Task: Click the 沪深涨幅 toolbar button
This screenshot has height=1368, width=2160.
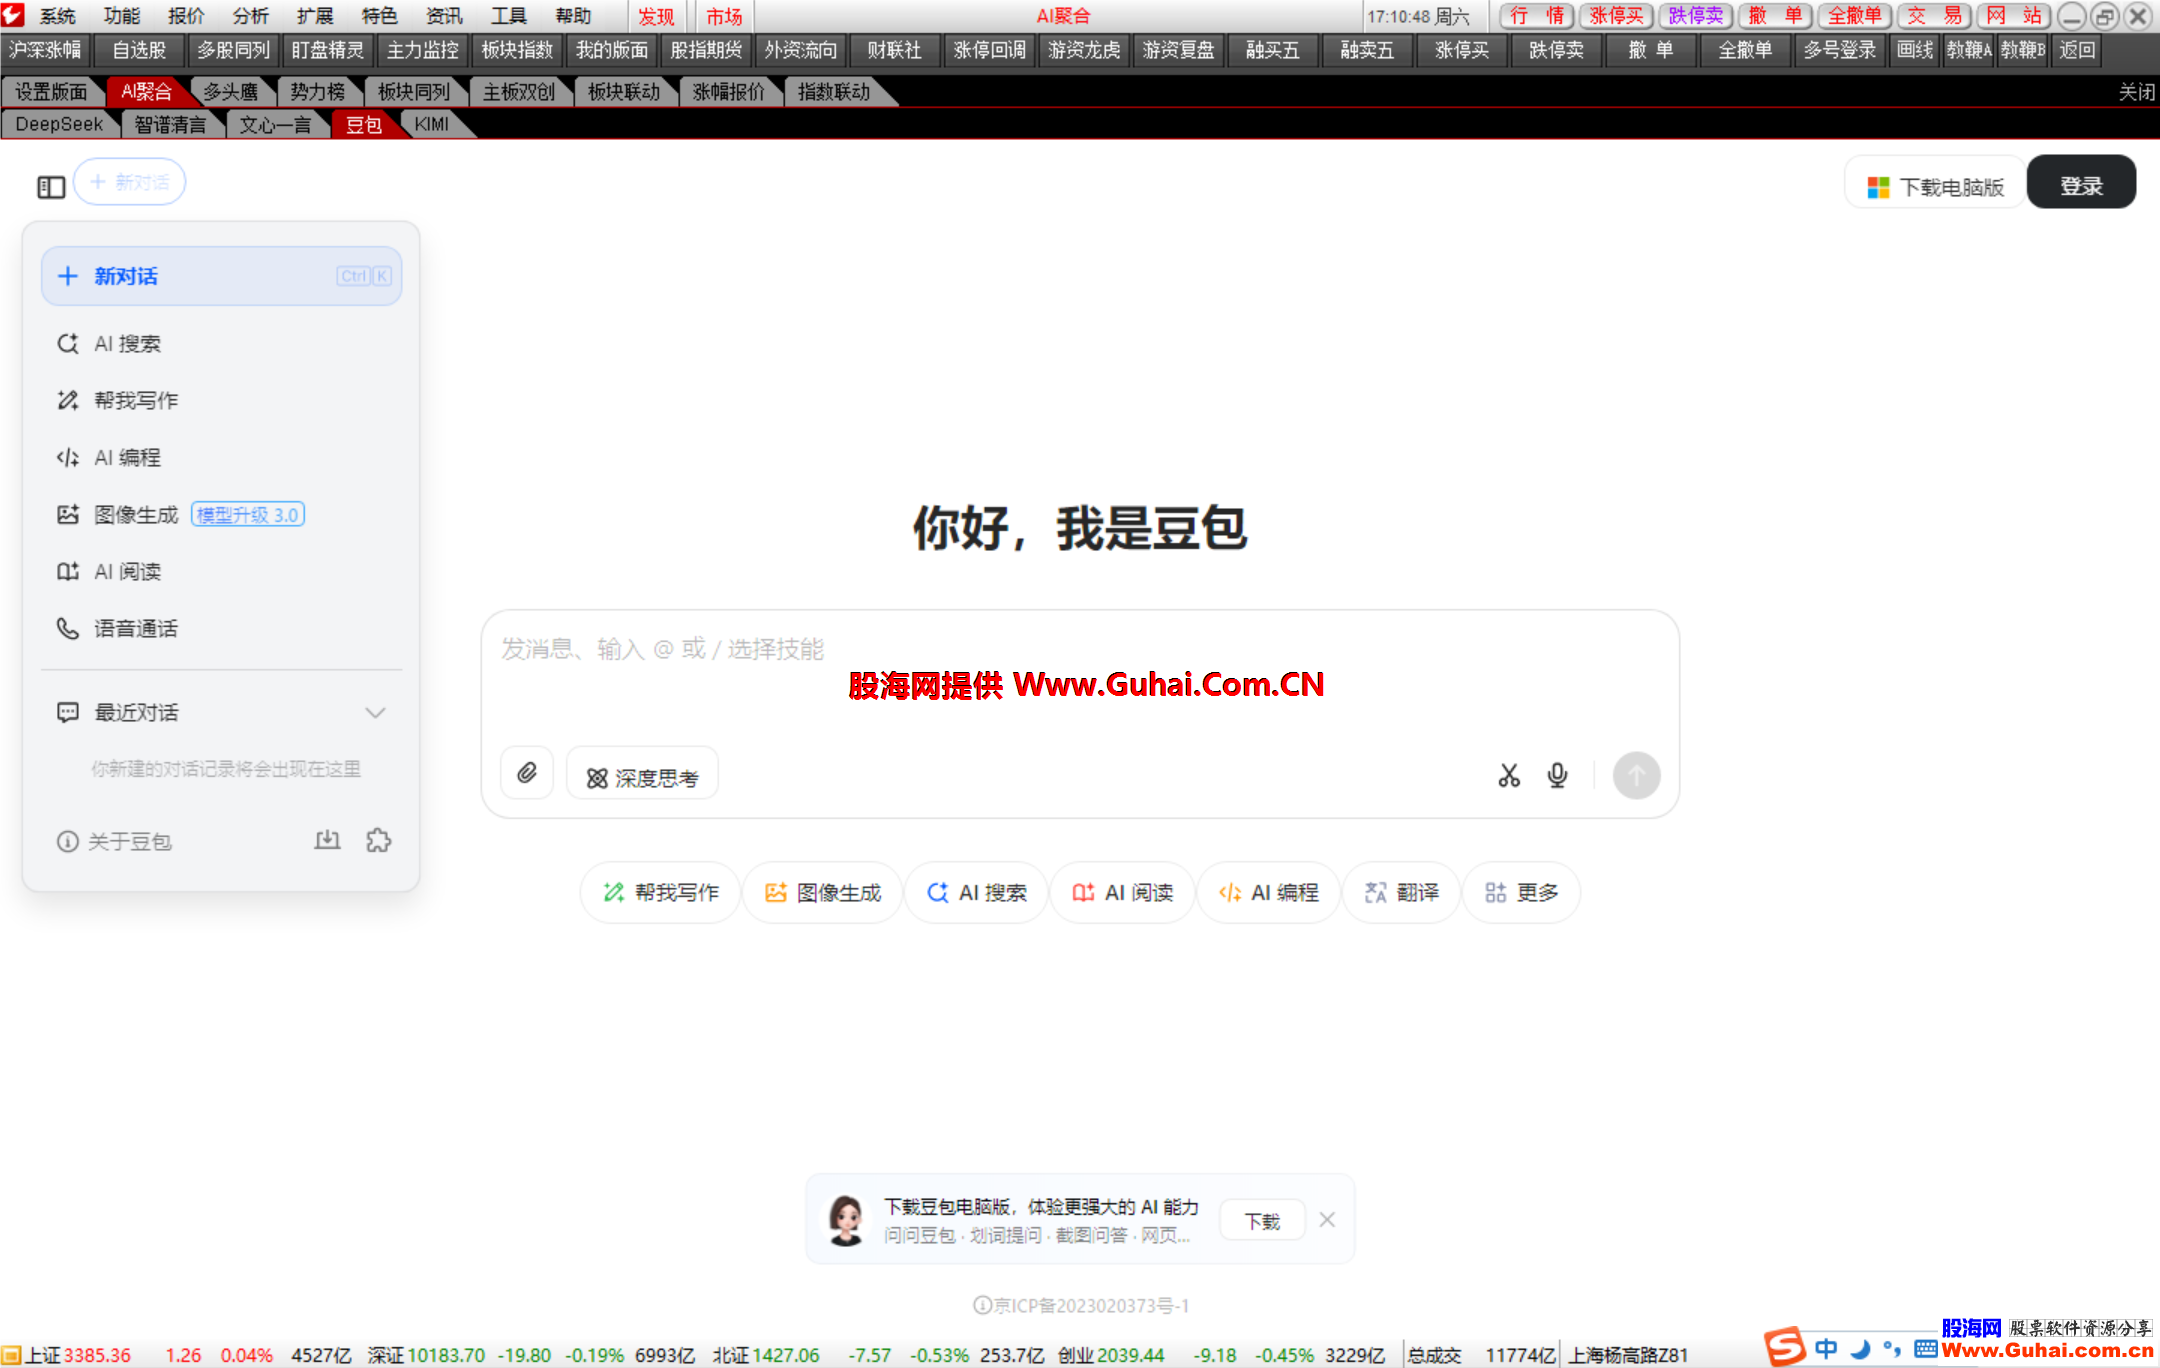Action: [x=45, y=50]
